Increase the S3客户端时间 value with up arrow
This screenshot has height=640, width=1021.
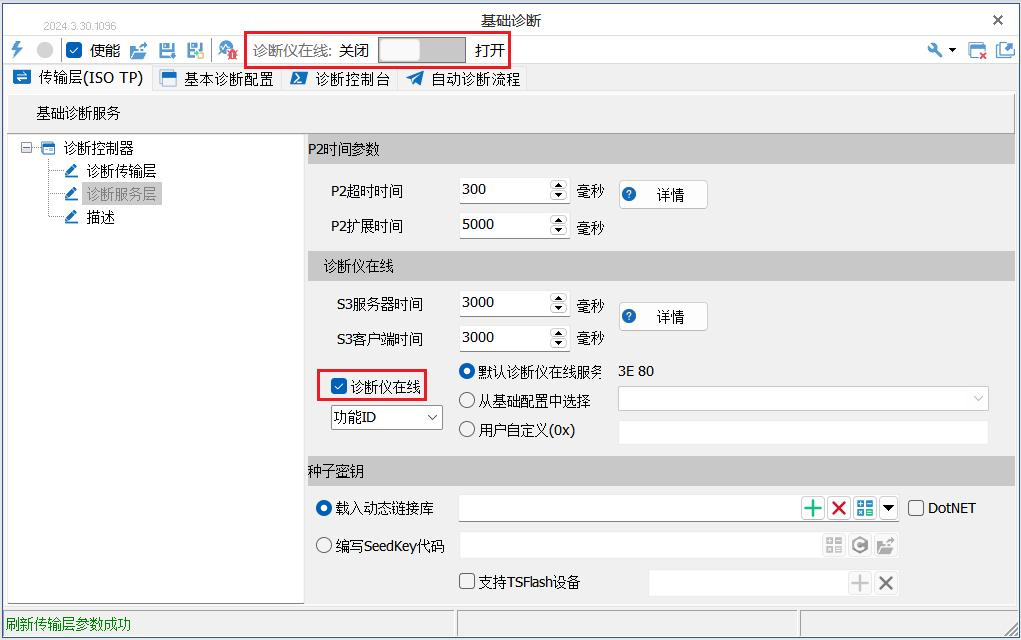(x=558, y=333)
